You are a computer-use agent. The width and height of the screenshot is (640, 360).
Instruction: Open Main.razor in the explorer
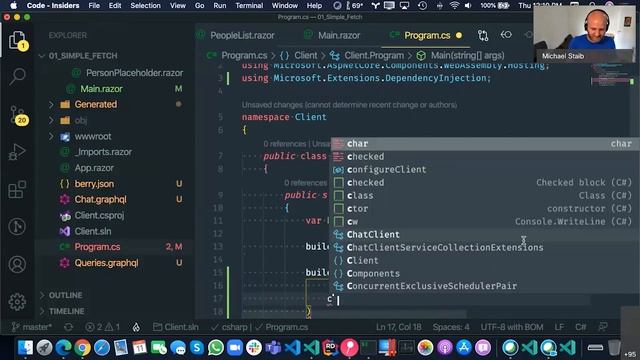[101, 89]
